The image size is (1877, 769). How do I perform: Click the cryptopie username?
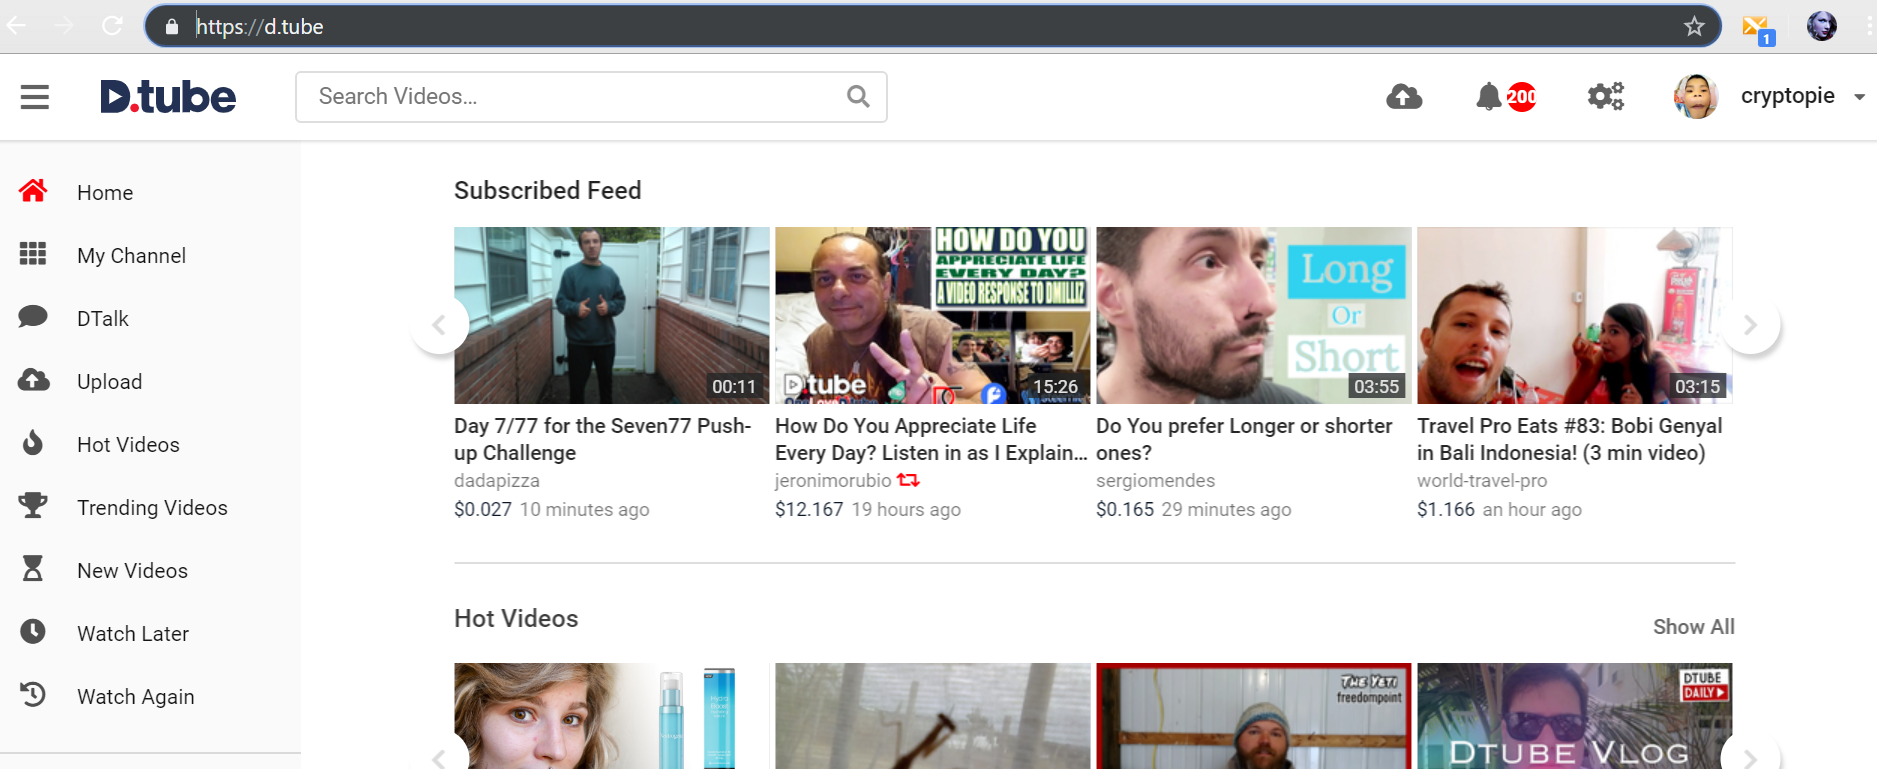[1788, 96]
